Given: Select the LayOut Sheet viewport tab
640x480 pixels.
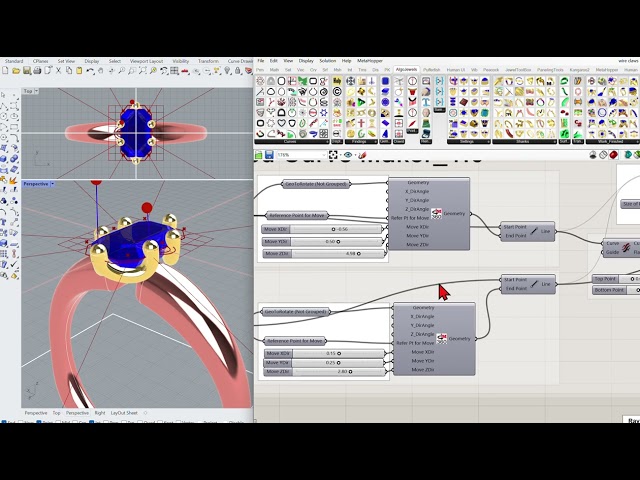Looking at the screenshot, I should click(124, 413).
